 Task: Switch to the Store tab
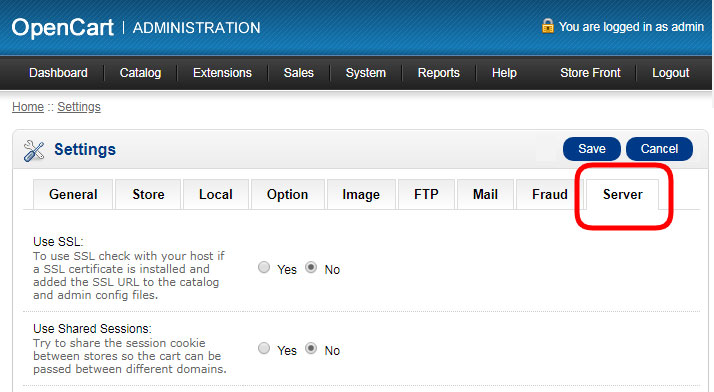pyautogui.click(x=148, y=194)
